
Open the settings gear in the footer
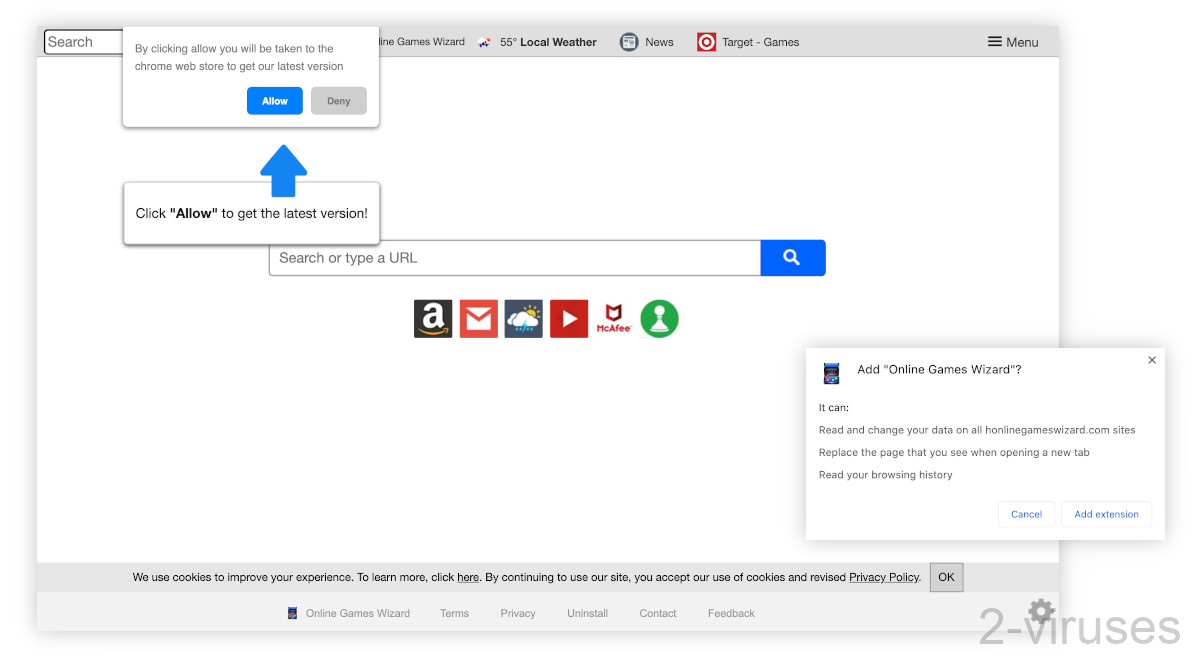[1040, 611]
